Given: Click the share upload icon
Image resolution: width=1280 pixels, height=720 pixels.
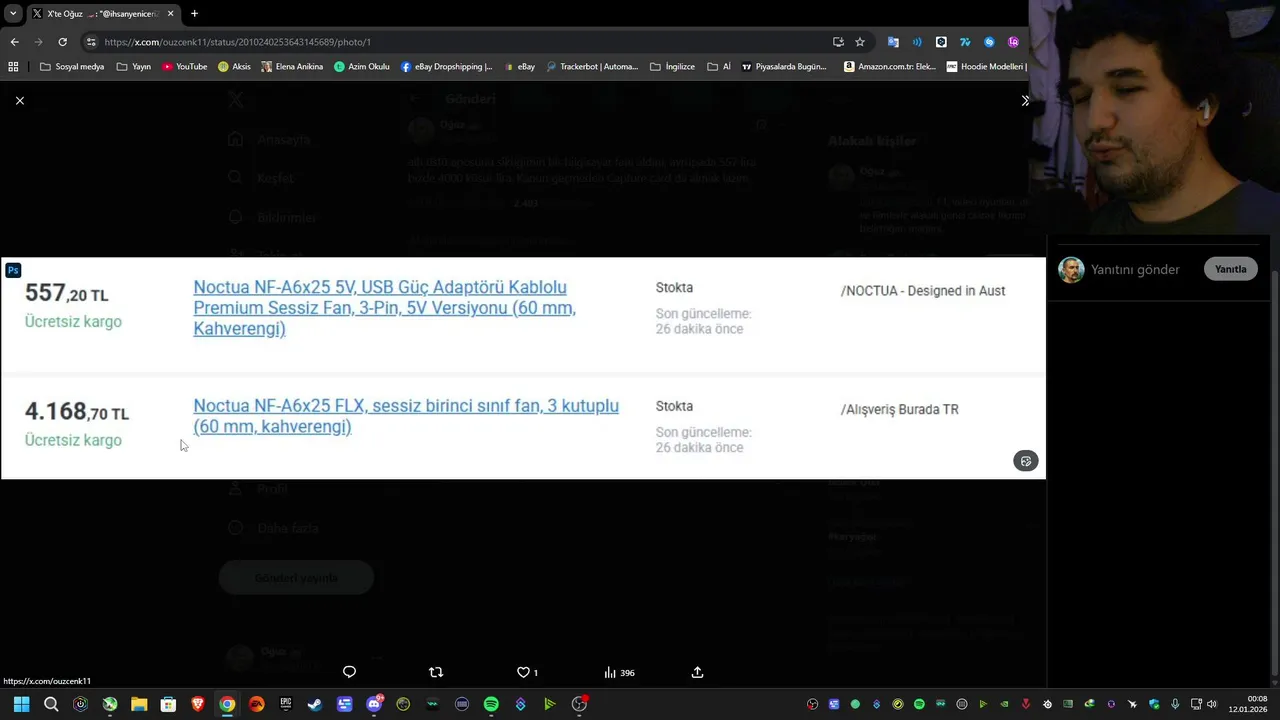Looking at the screenshot, I should pos(697,672).
